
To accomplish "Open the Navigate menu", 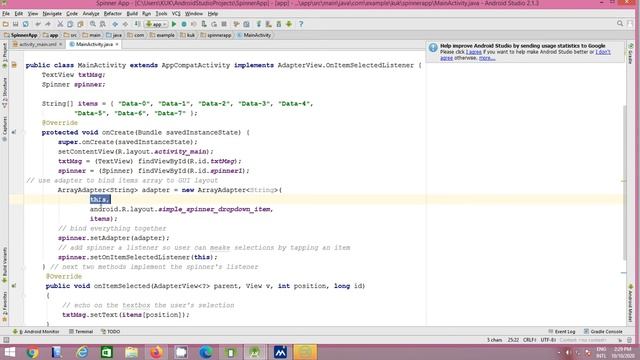I will [52, 13].
